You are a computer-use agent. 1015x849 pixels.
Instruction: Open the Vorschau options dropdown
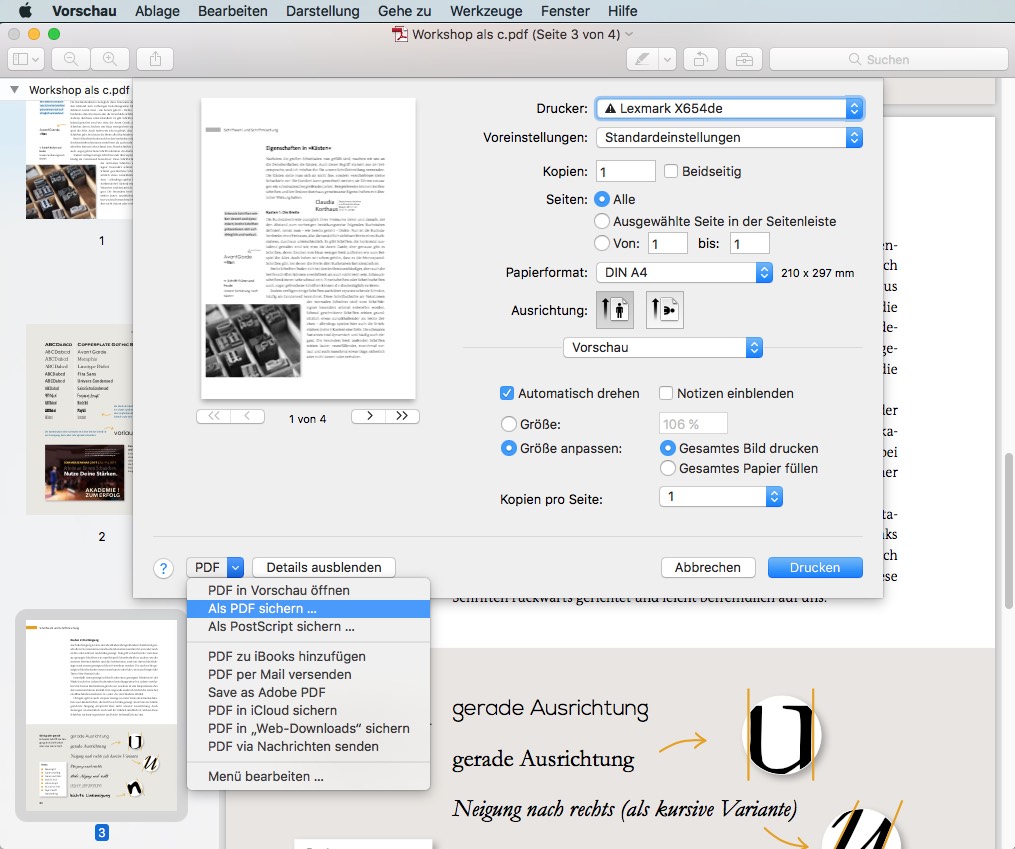tap(663, 347)
